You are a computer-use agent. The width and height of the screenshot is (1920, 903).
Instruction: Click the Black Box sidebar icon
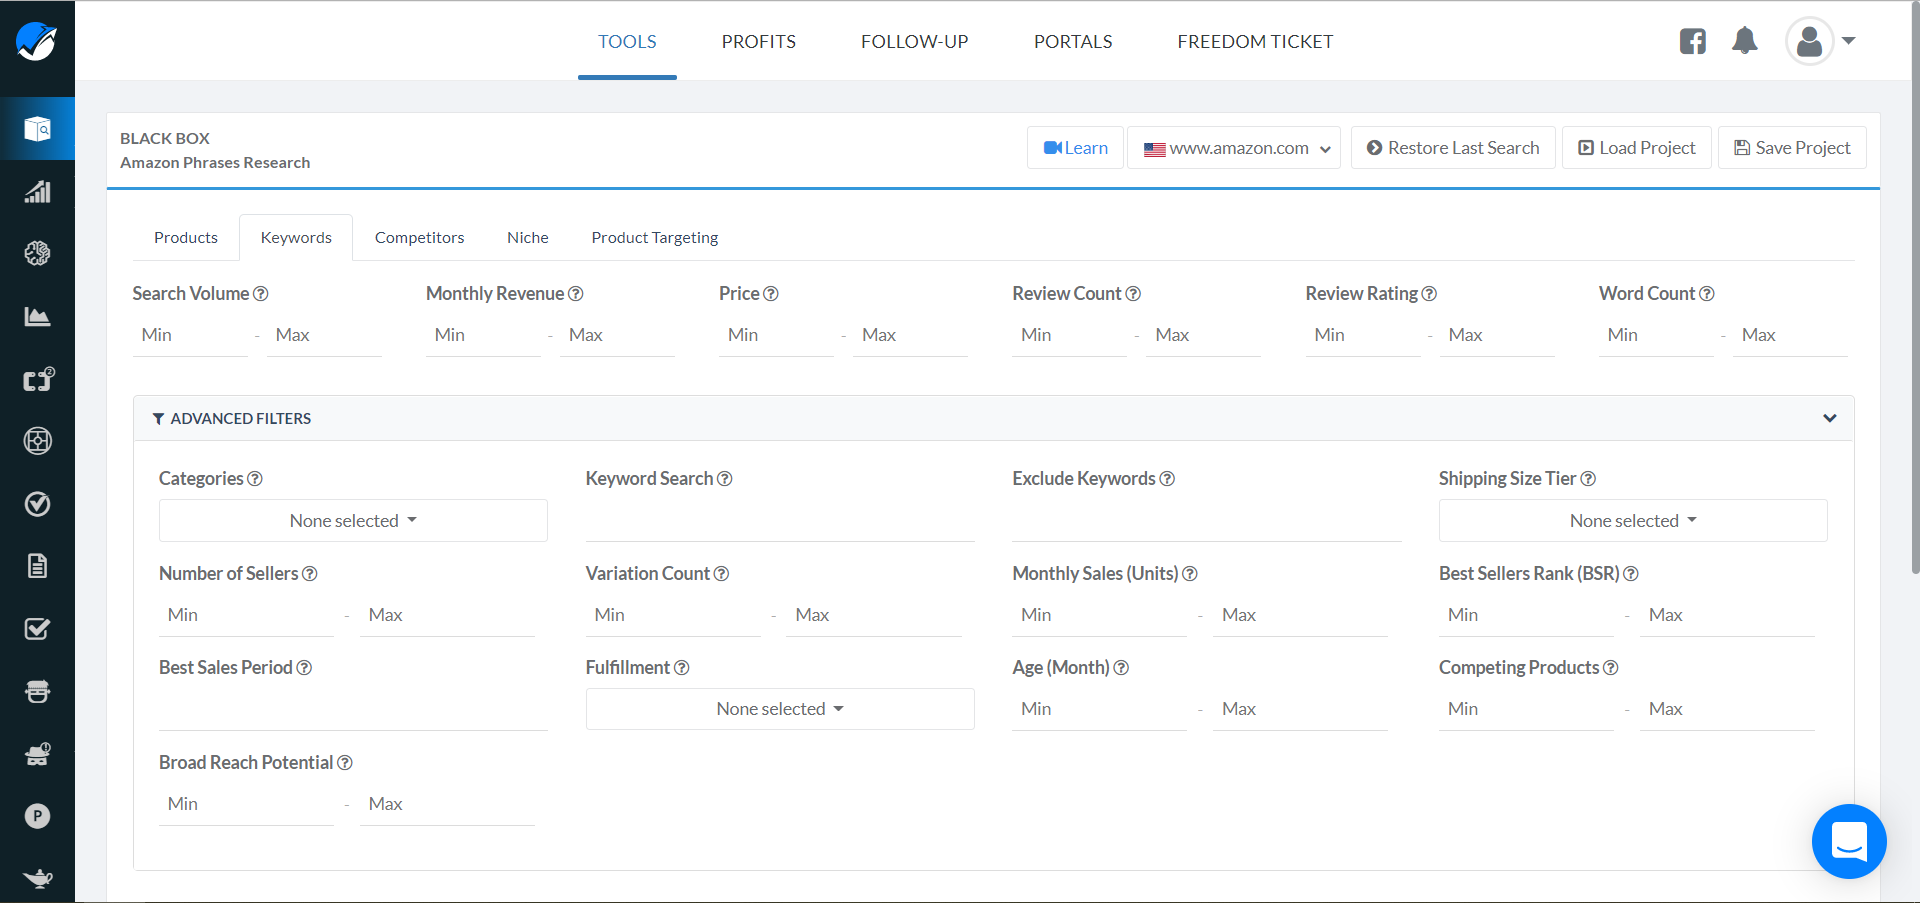[37, 129]
